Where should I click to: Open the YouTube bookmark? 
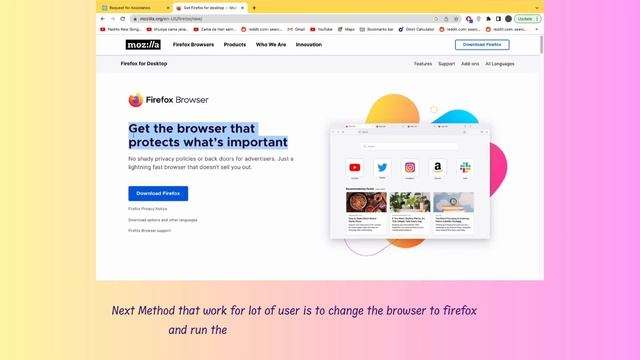pos(321,29)
